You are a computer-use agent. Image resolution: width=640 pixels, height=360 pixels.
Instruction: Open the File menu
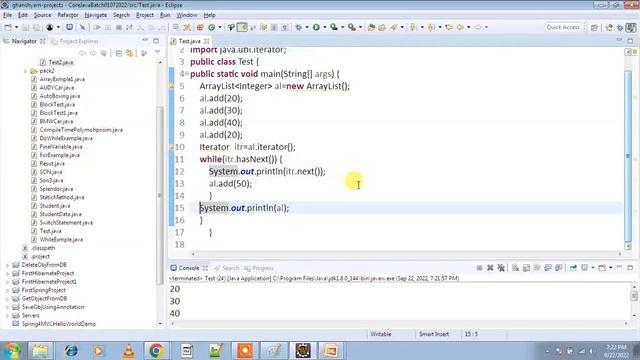7,15
